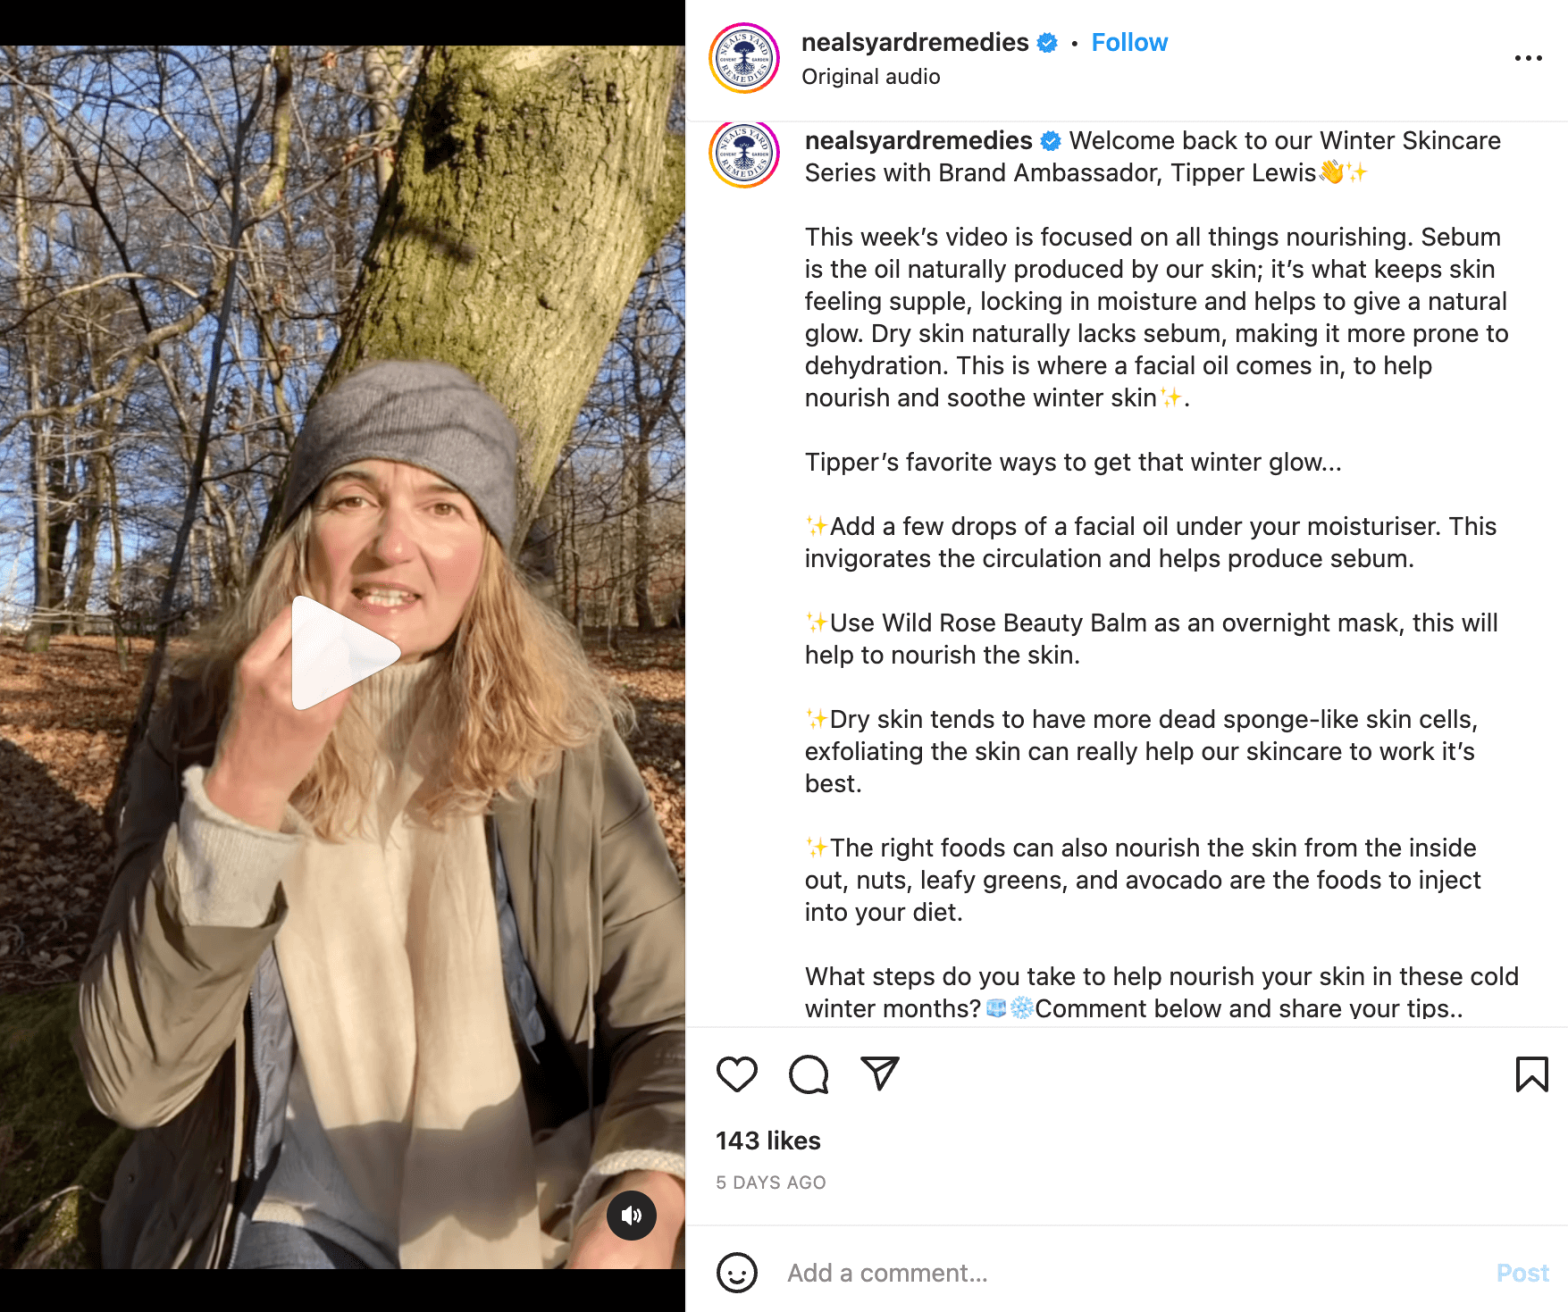The width and height of the screenshot is (1568, 1312).
Task: Click the verified badge beside header username
Action: pyautogui.click(x=1047, y=43)
